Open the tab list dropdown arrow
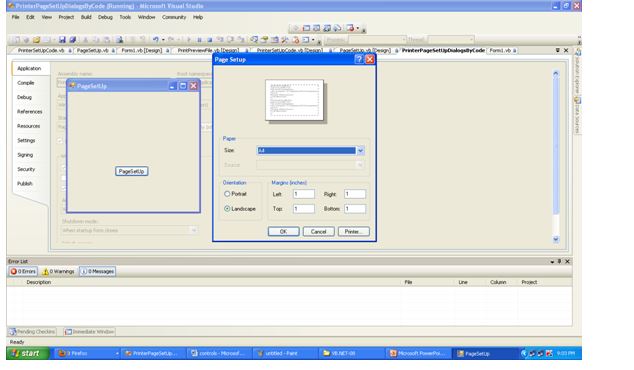Viewport: 634px width, 370px height. 558,50
